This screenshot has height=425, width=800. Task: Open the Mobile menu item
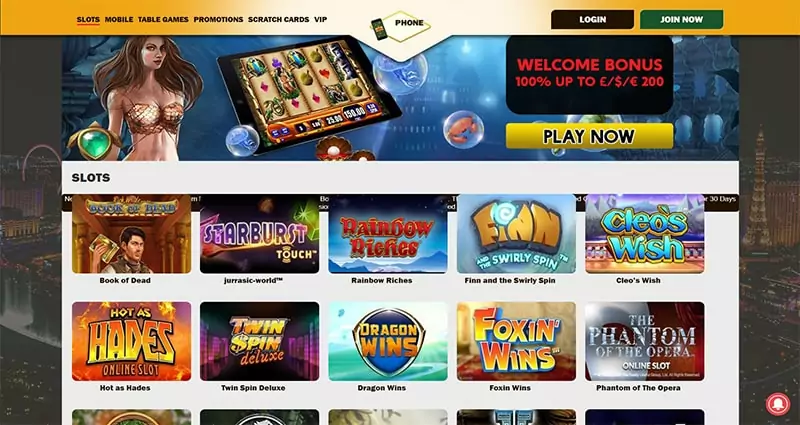coord(119,19)
